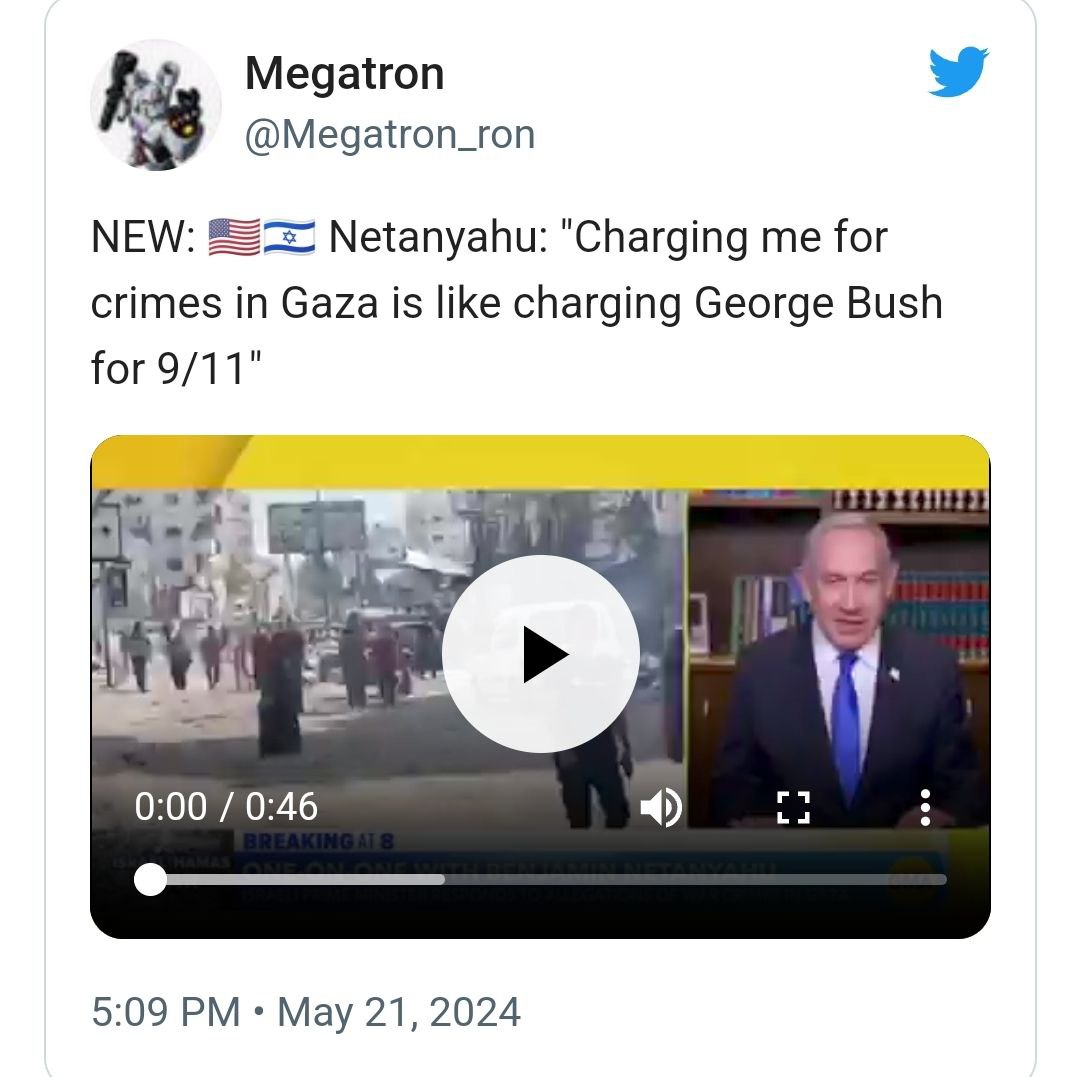1080x1077 pixels.
Task: Click the blue Twitter bird logo
Action: click(x=958, y=72)
